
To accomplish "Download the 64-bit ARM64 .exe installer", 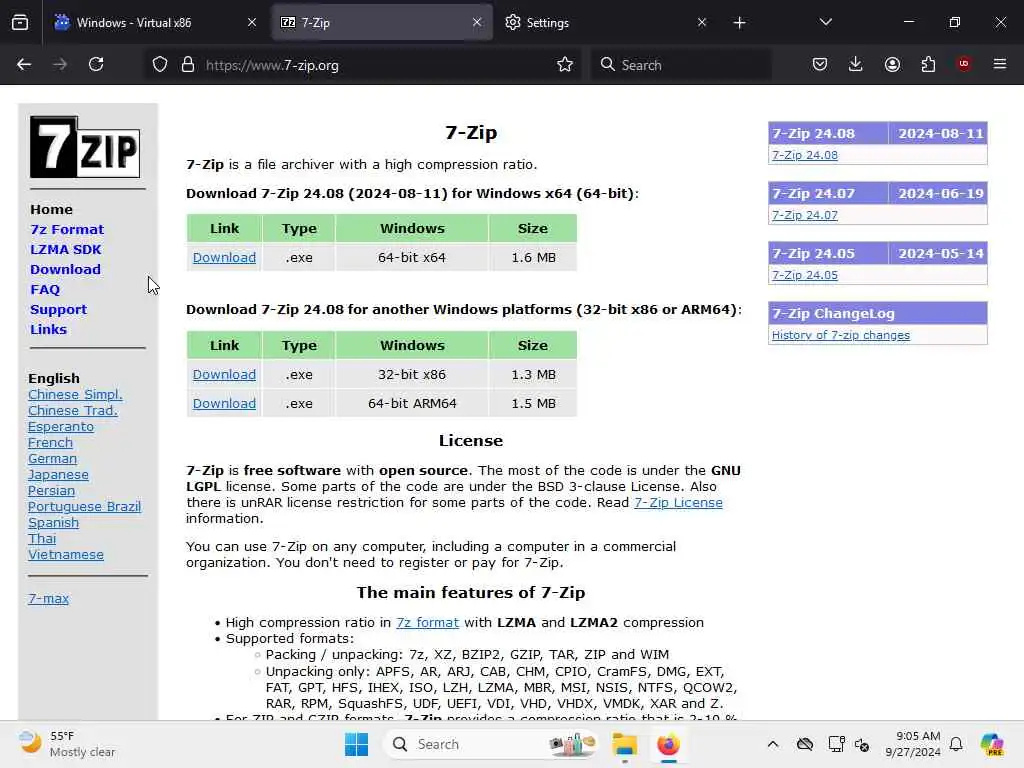I will (x=224, y=404).
